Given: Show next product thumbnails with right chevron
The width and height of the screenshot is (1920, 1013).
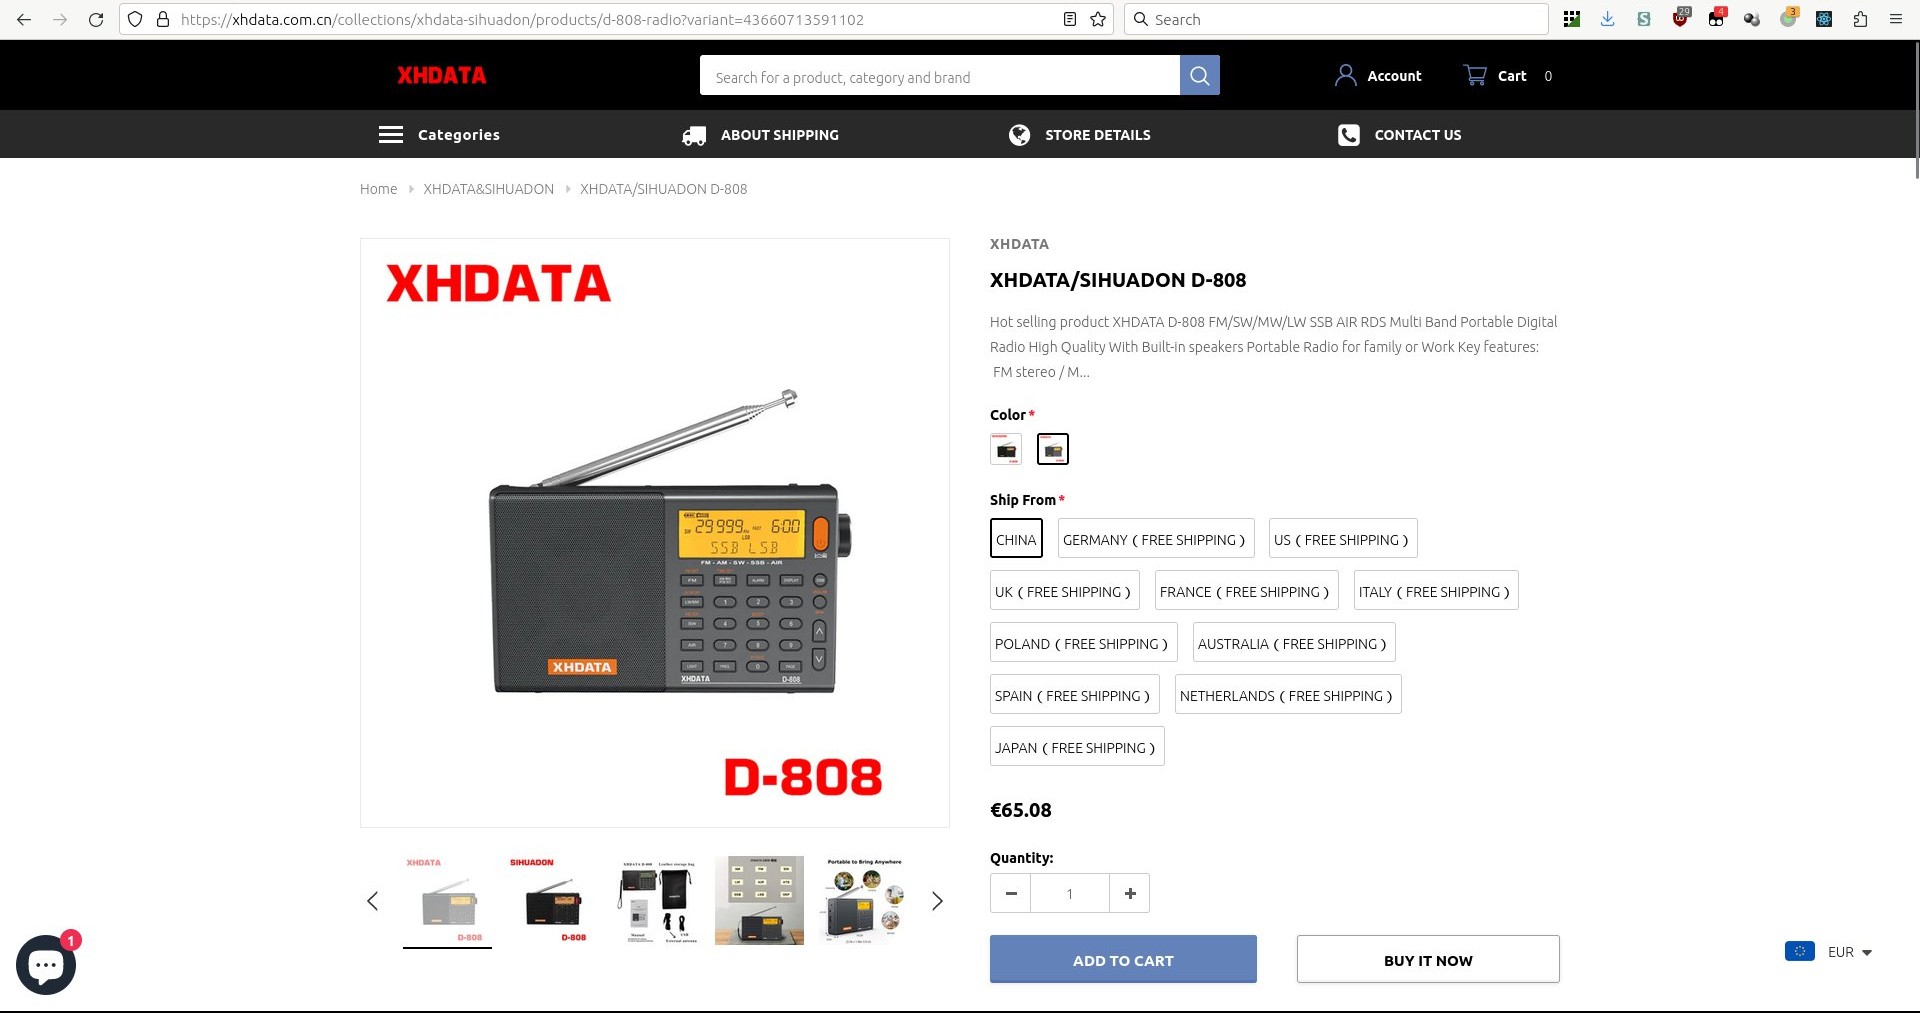Looking at the screenshot, I should point(936,901).
